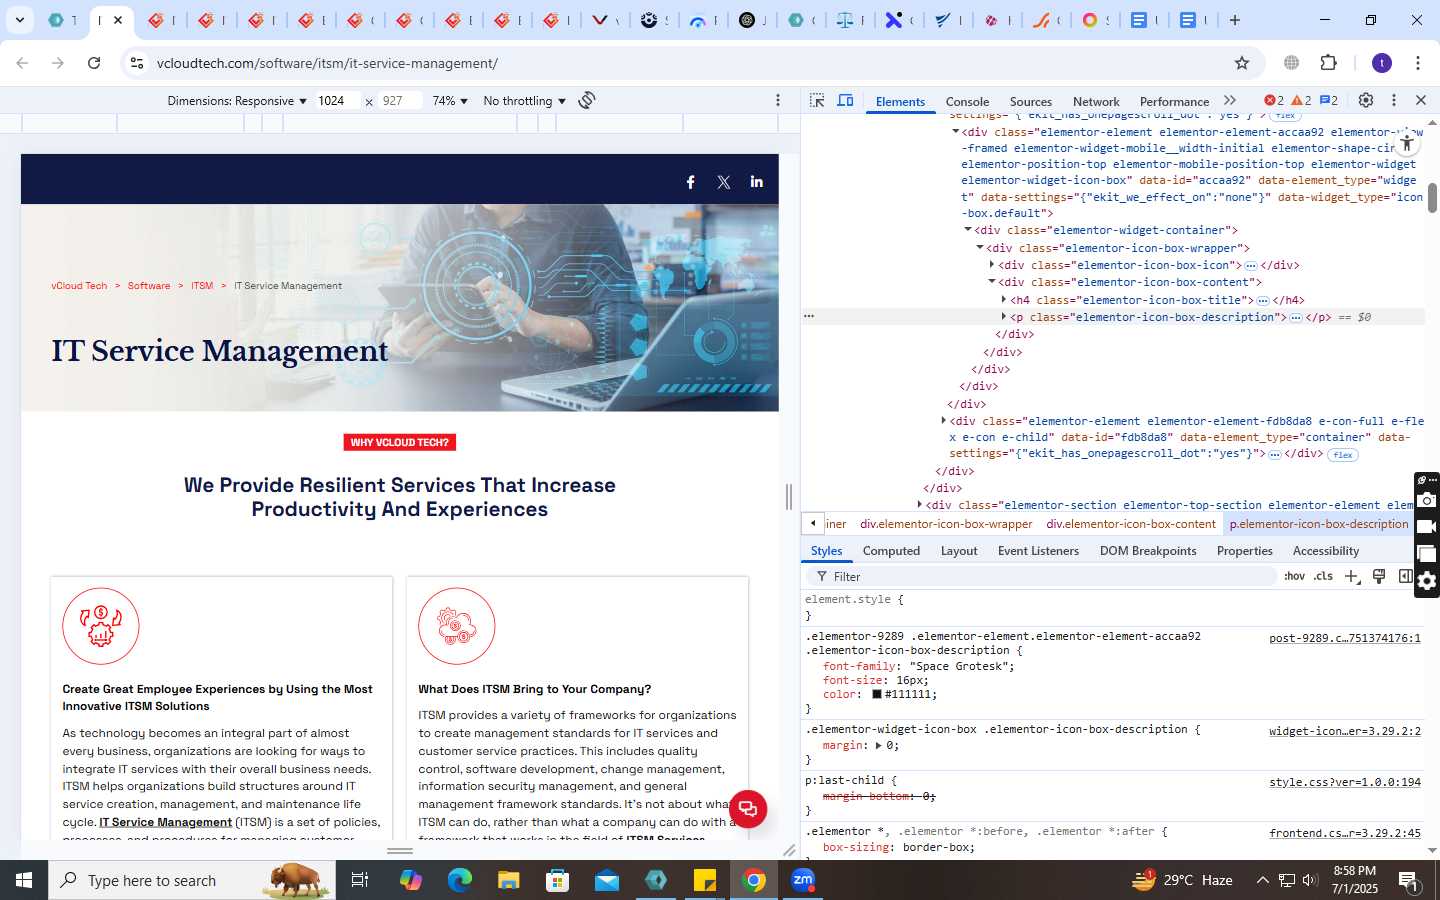This screenshot has width=1440, height=900.
Task: Select div.elementor-icon-box-content breadcrumb
Action: pos(1131,524)
